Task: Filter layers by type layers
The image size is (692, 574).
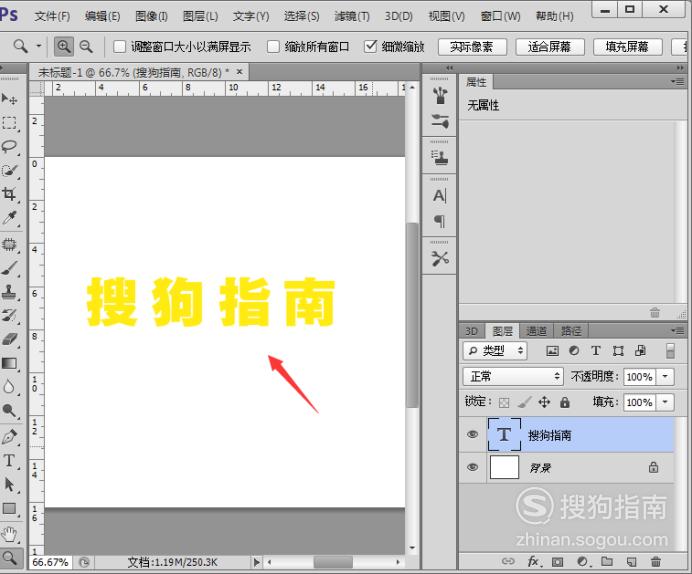Action: (x=595, y=351)
